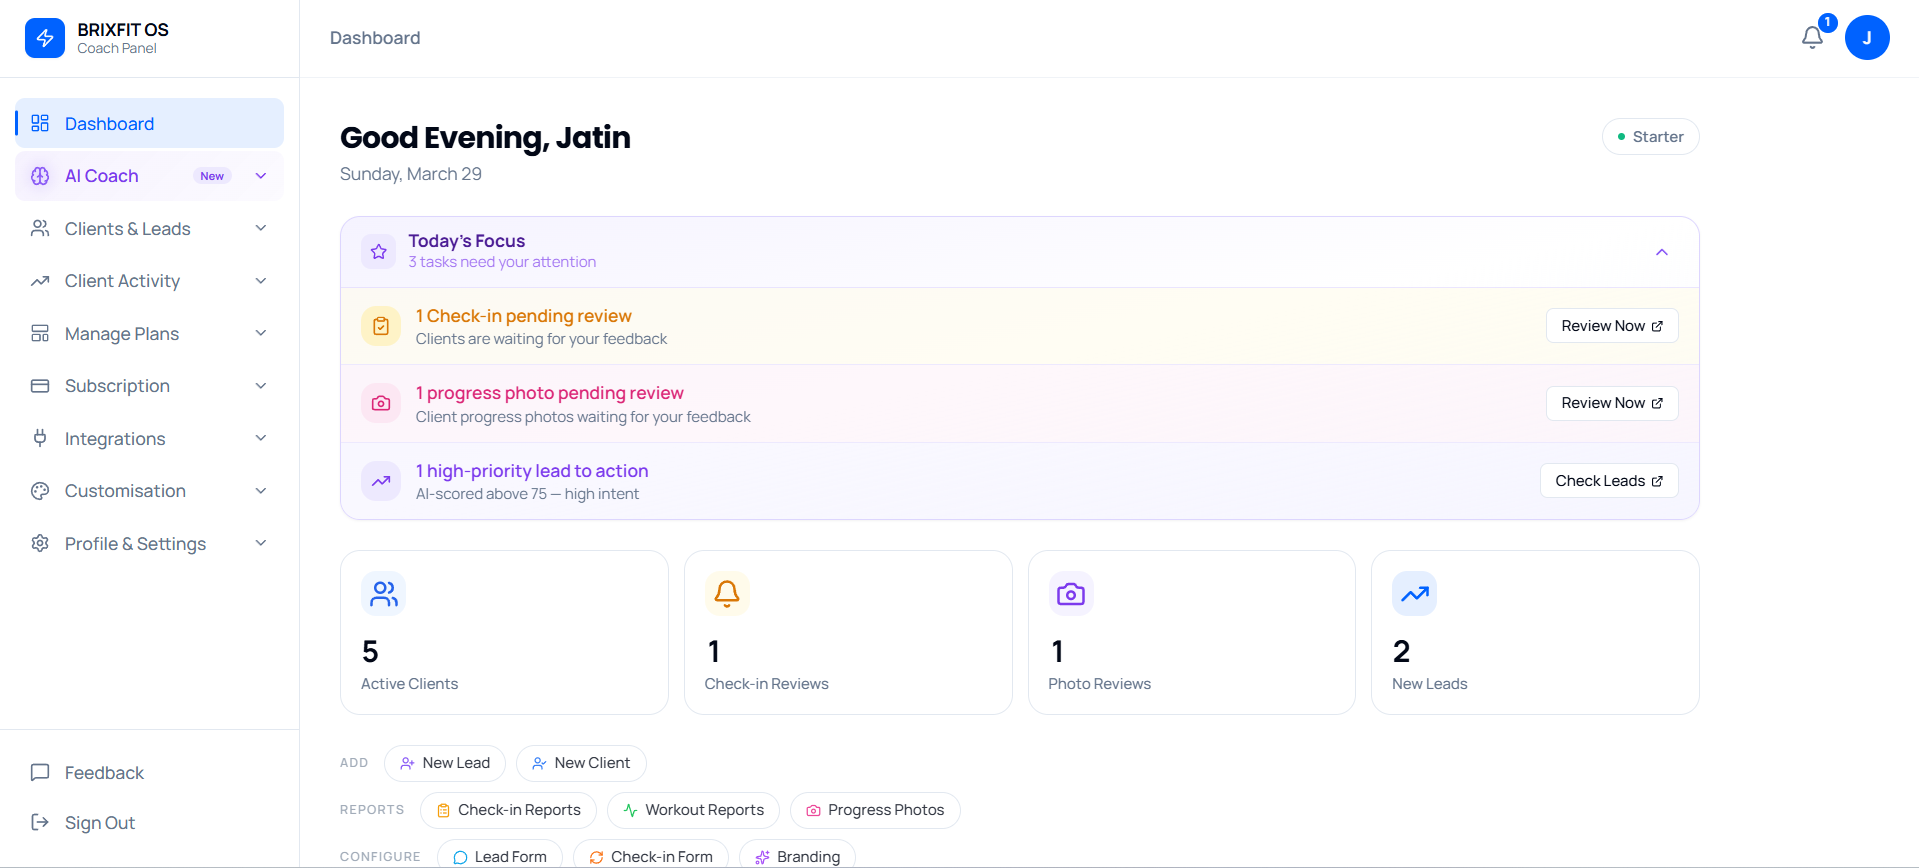The width and height of the screenshot is (1919, 868).
Task: Click the progress photo camera icon in Today's Focus
Action: point(381,403)
